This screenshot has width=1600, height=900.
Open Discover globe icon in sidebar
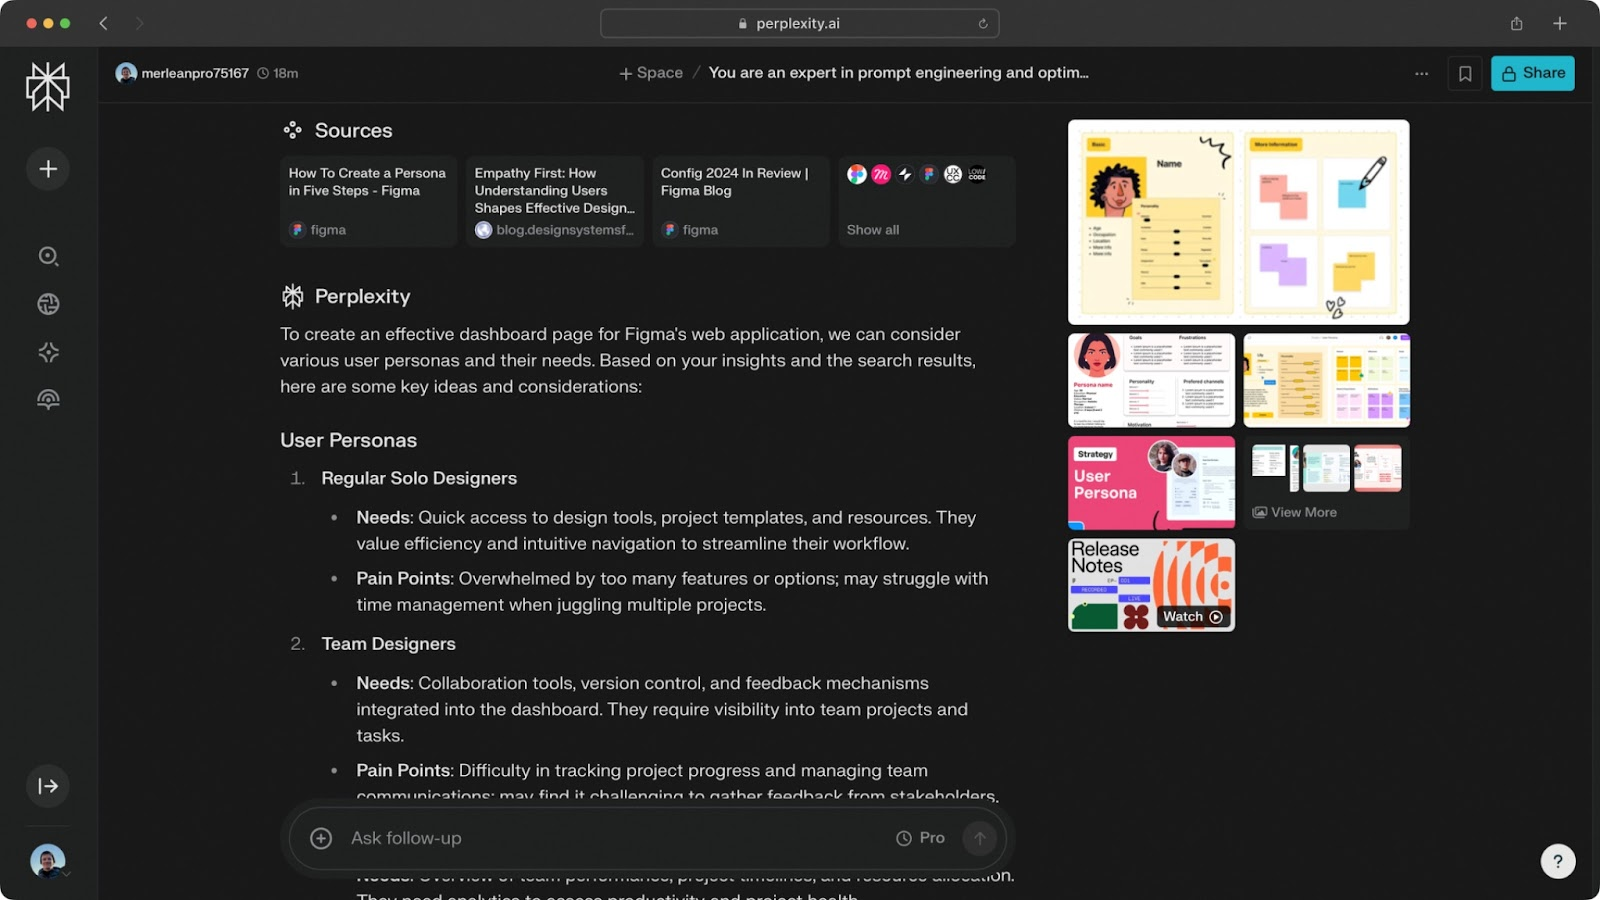click(47, 304)
